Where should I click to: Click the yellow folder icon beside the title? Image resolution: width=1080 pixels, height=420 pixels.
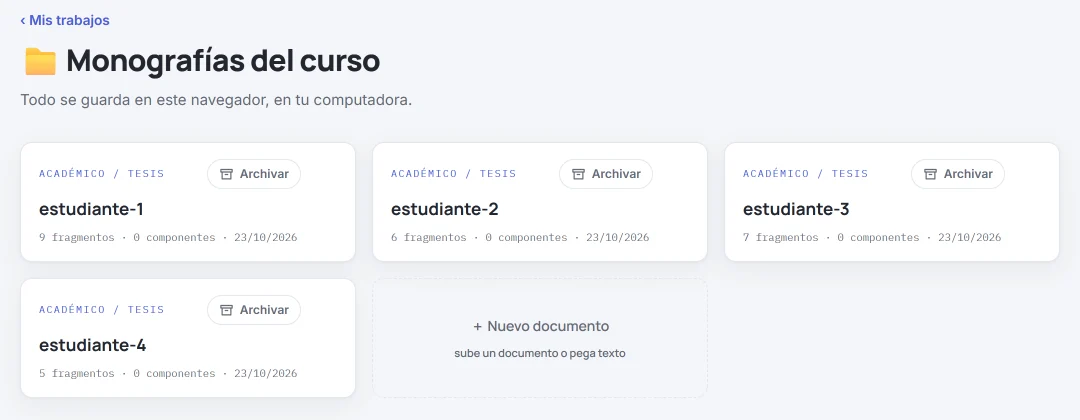(41, 61)
